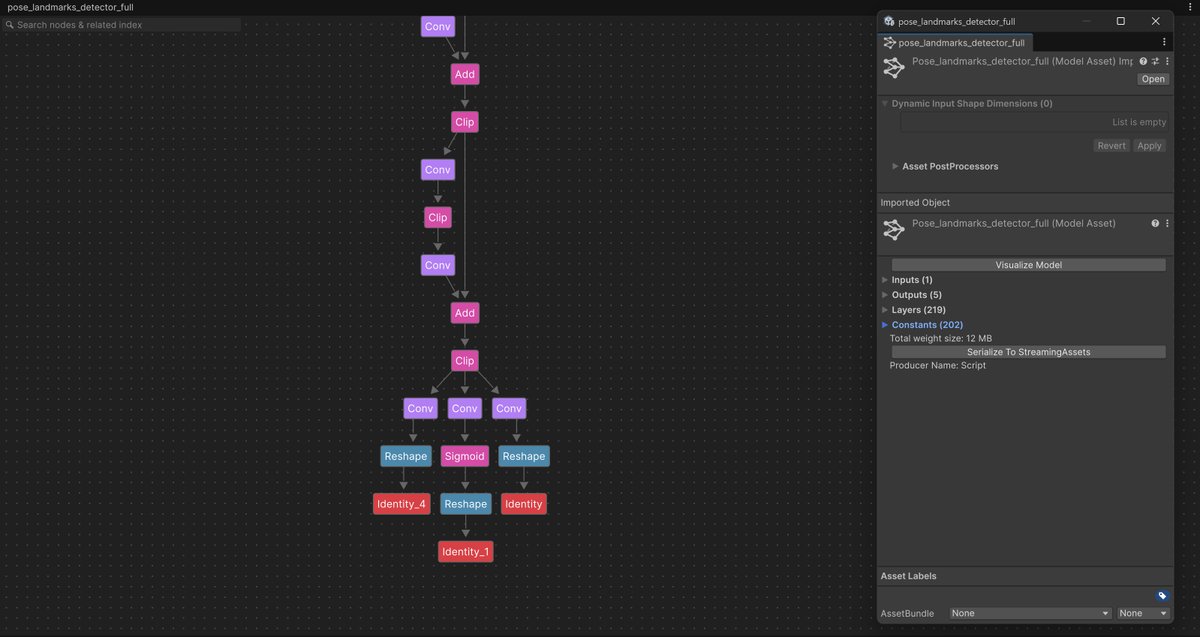Expand the Layers (219) foldout

tap(885, 310)
